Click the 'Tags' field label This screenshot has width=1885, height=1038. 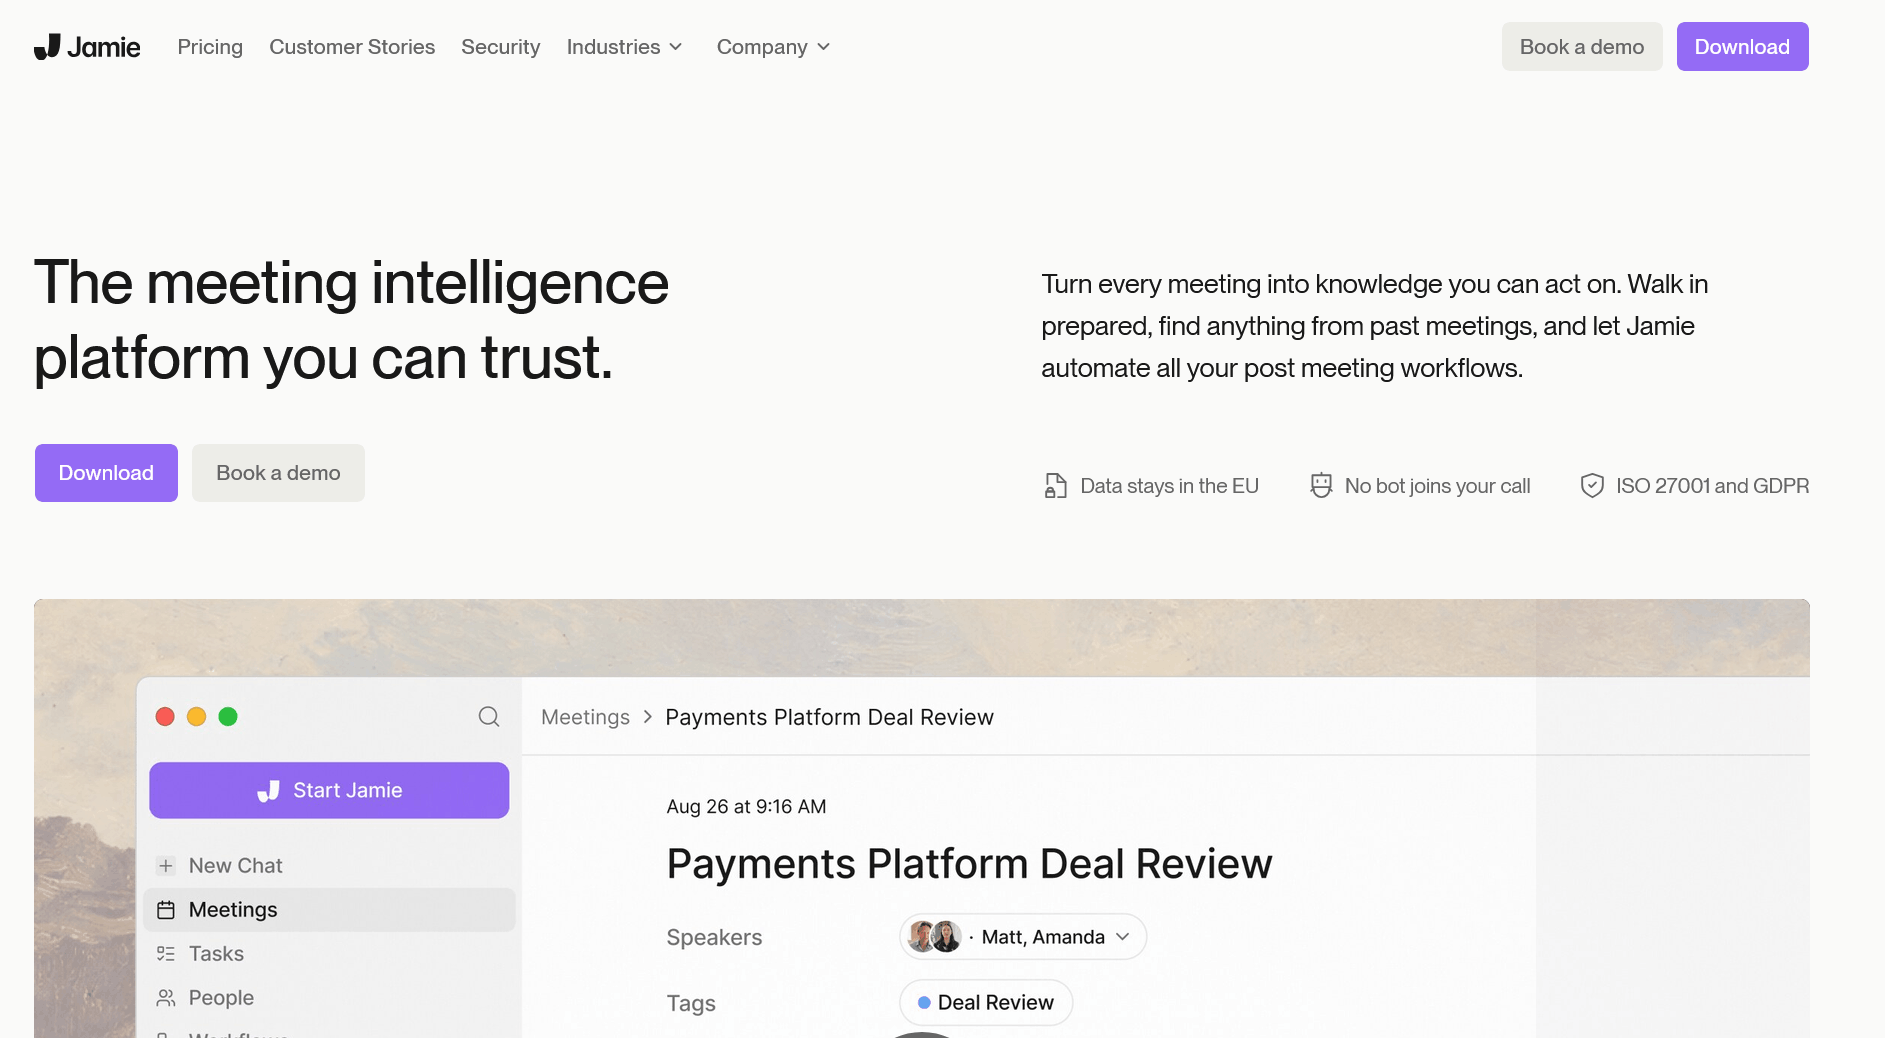691,1004
